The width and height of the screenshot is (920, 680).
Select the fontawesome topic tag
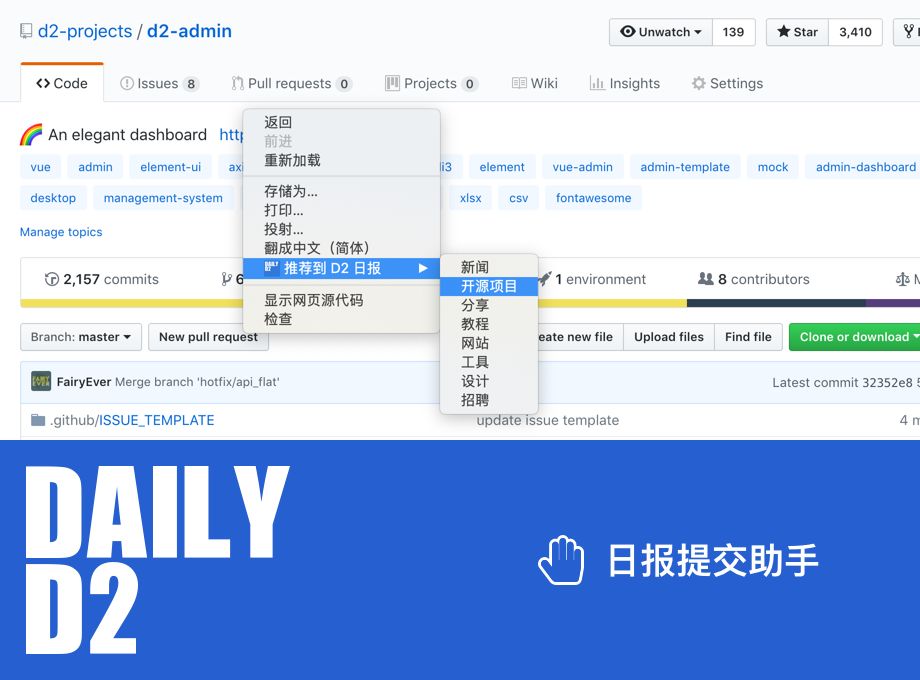[x=593, y=198]
